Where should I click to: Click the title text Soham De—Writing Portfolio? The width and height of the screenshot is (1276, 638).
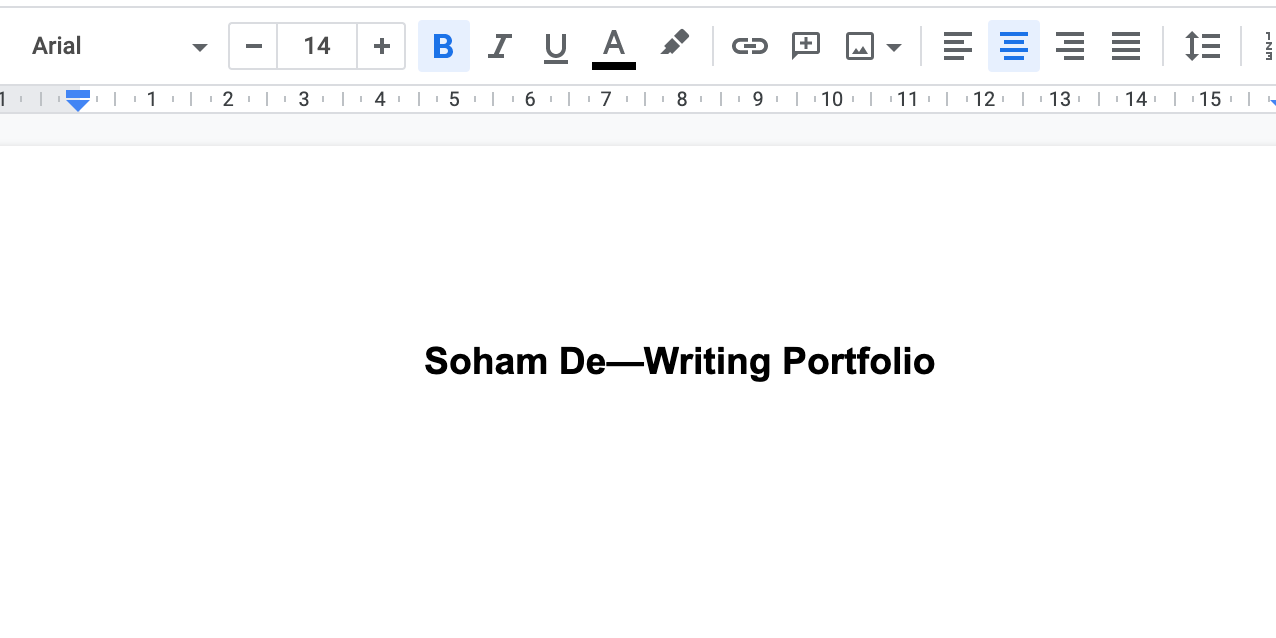(679, 361)
